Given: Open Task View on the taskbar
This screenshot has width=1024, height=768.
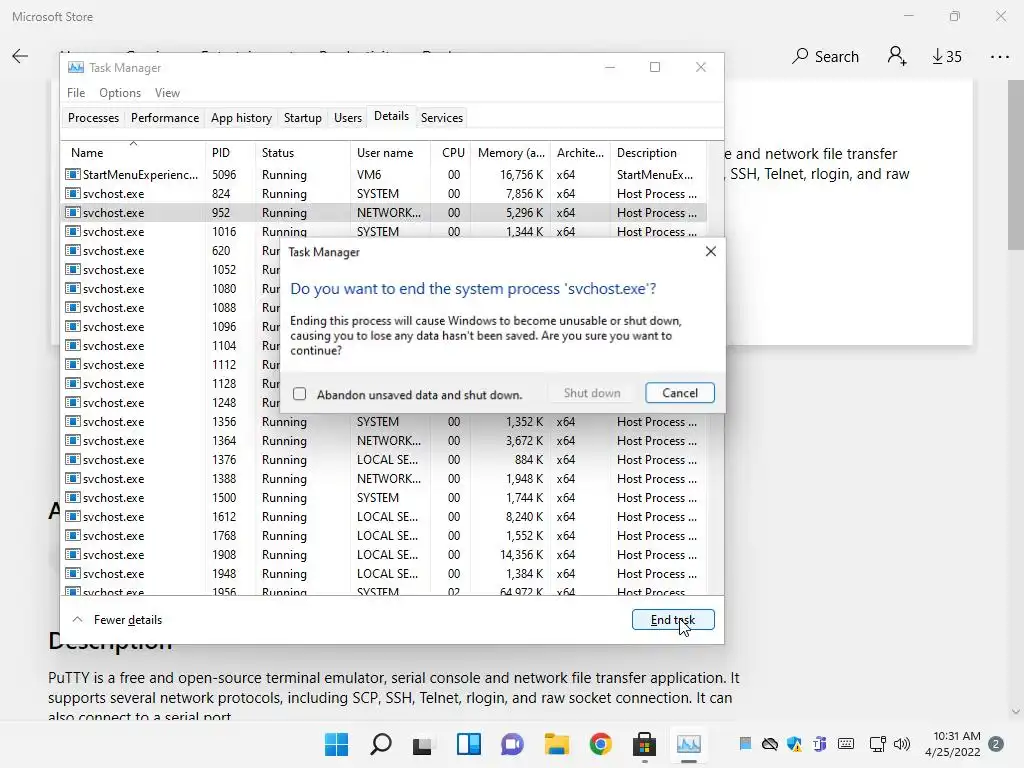Looking at the screenshot, I should (x=423, y=744).
